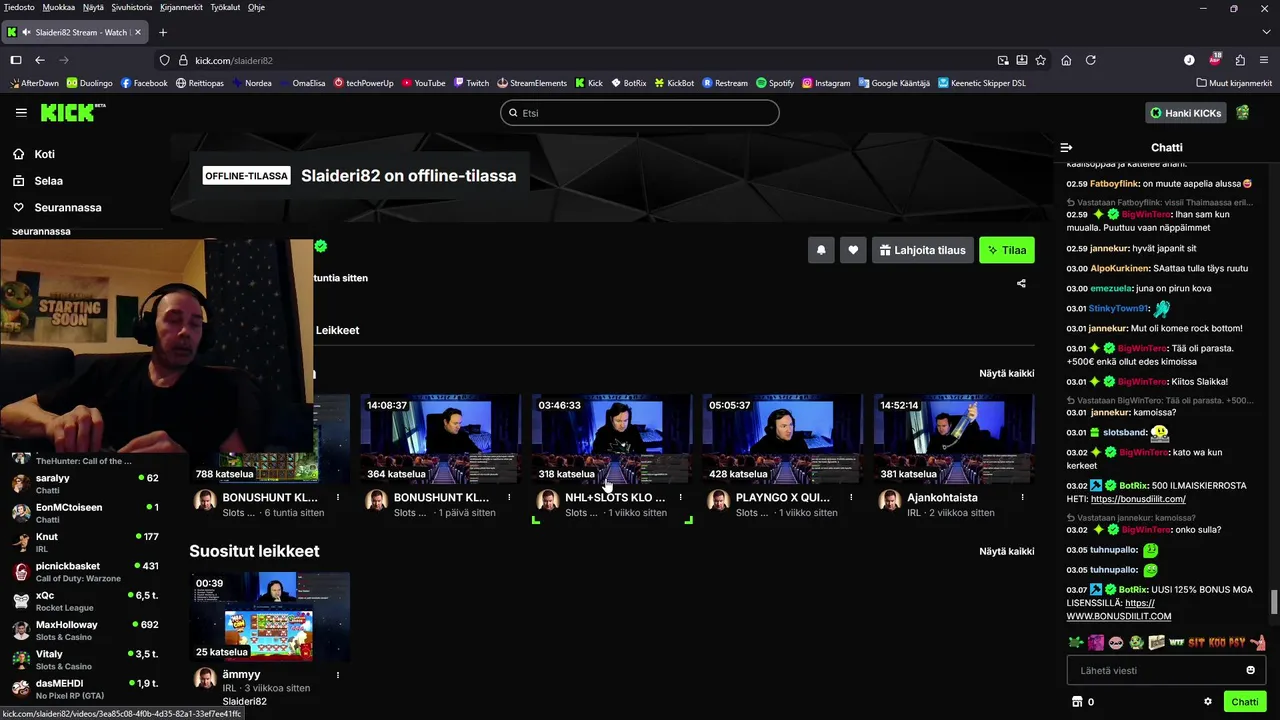
Task: Open Seurannassa in the sidebar
Action: click(67, 207)
